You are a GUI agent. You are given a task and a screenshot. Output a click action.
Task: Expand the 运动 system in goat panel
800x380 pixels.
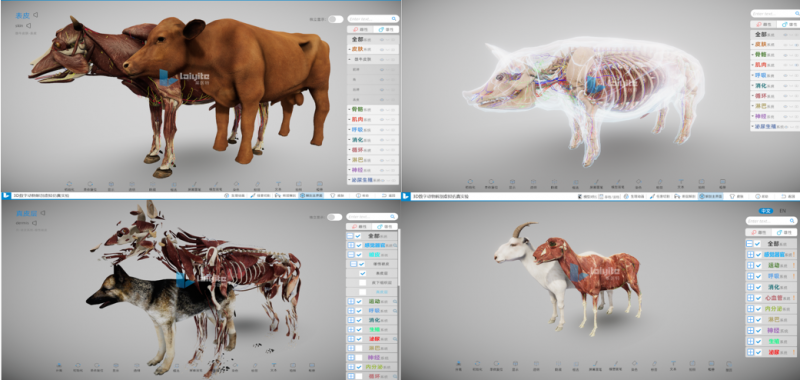coord(749,265)
